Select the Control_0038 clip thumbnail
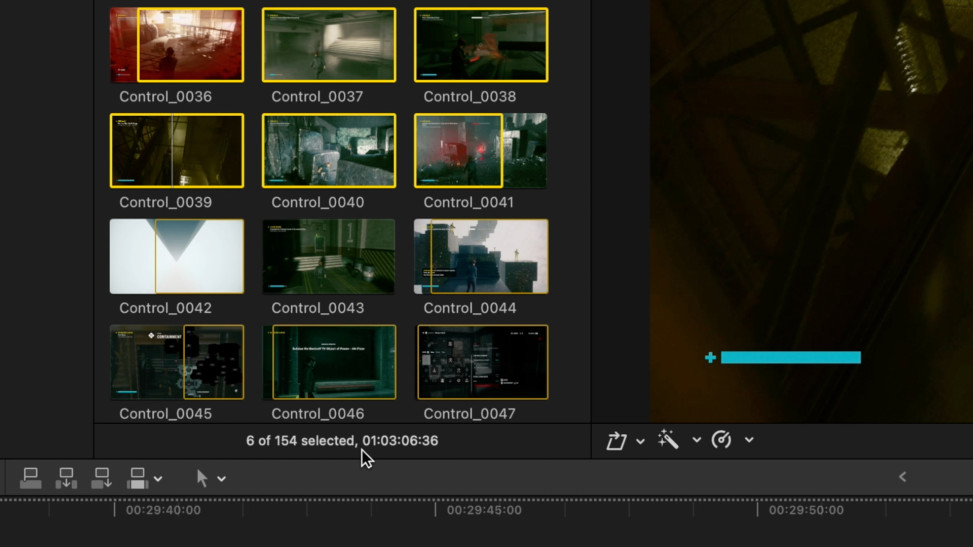Screen dimensions: 973x547 [x=481, y=45]
